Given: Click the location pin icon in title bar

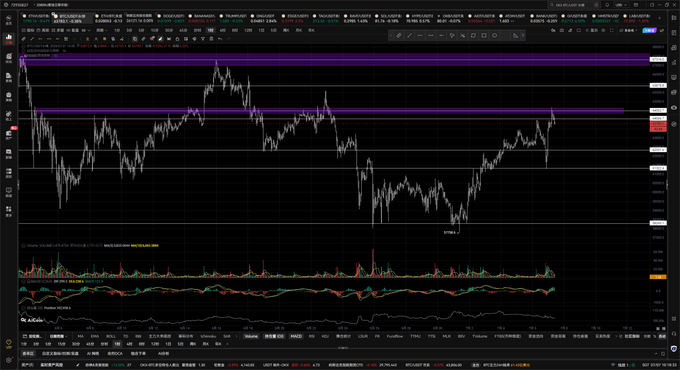Looking at the screenshot, I should (607, 5).
